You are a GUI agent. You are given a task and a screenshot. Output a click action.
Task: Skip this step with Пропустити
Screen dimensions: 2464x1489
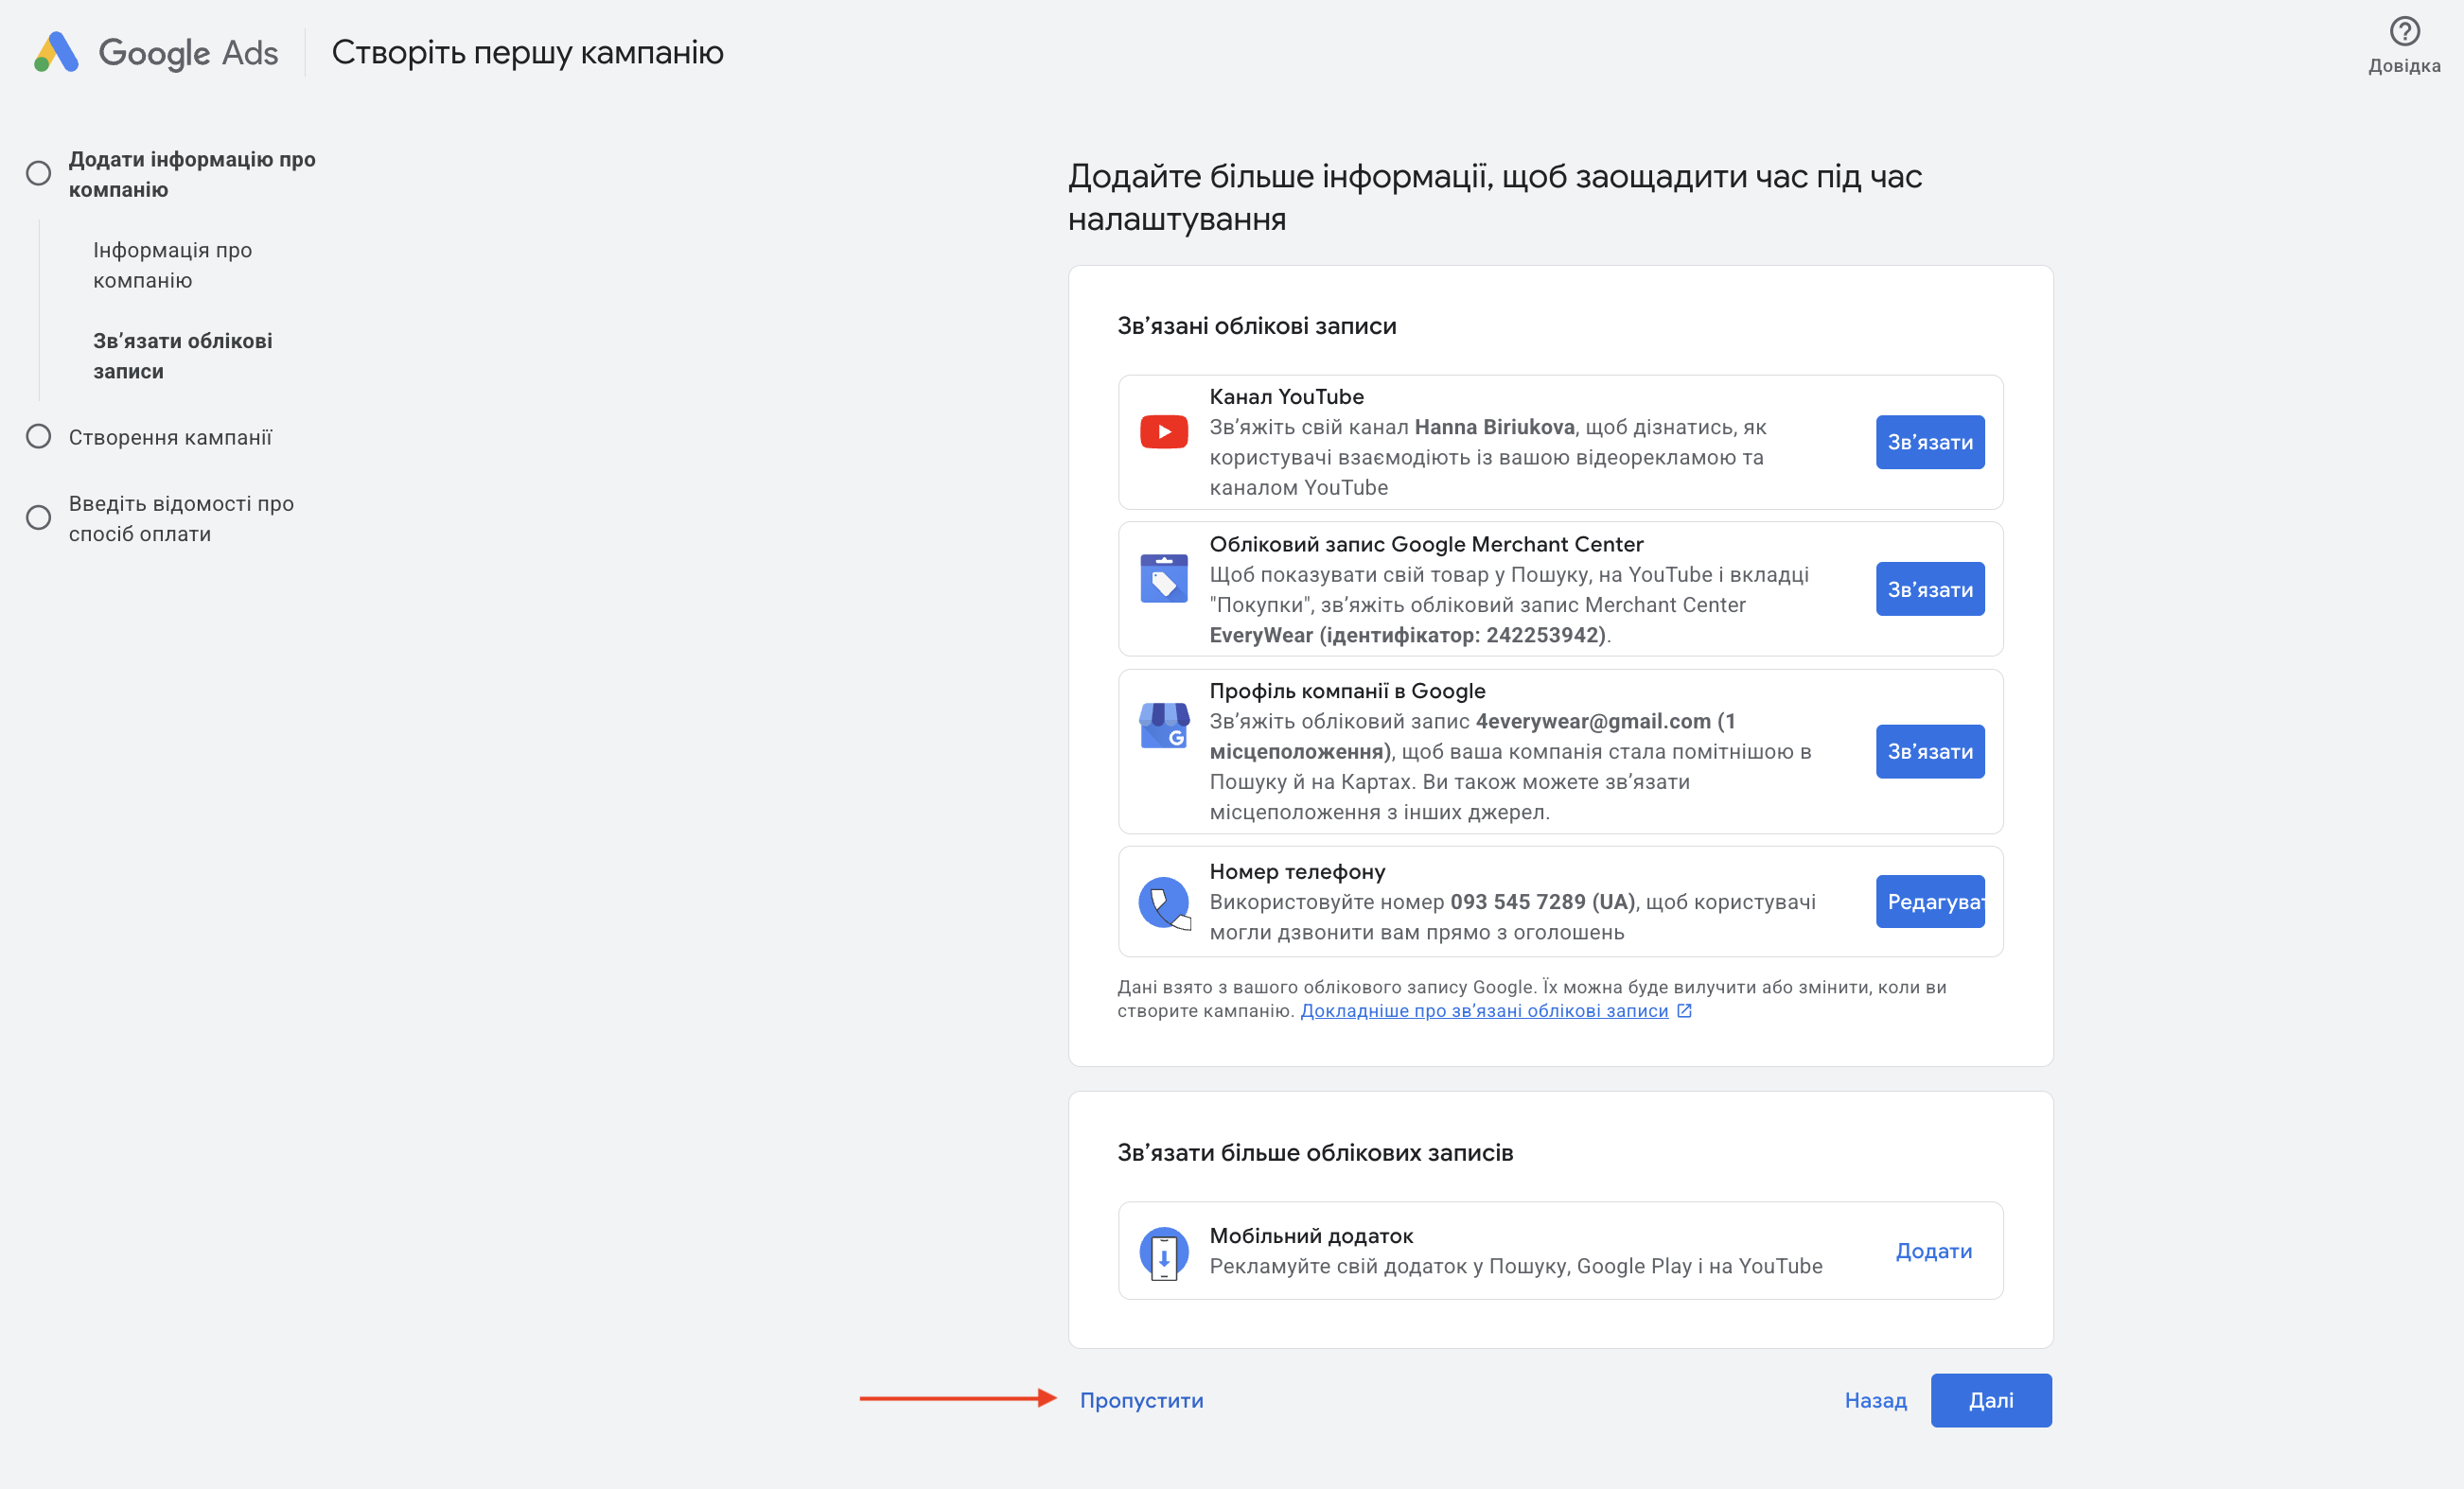pyautogui.click(x=1141, y=1400)
